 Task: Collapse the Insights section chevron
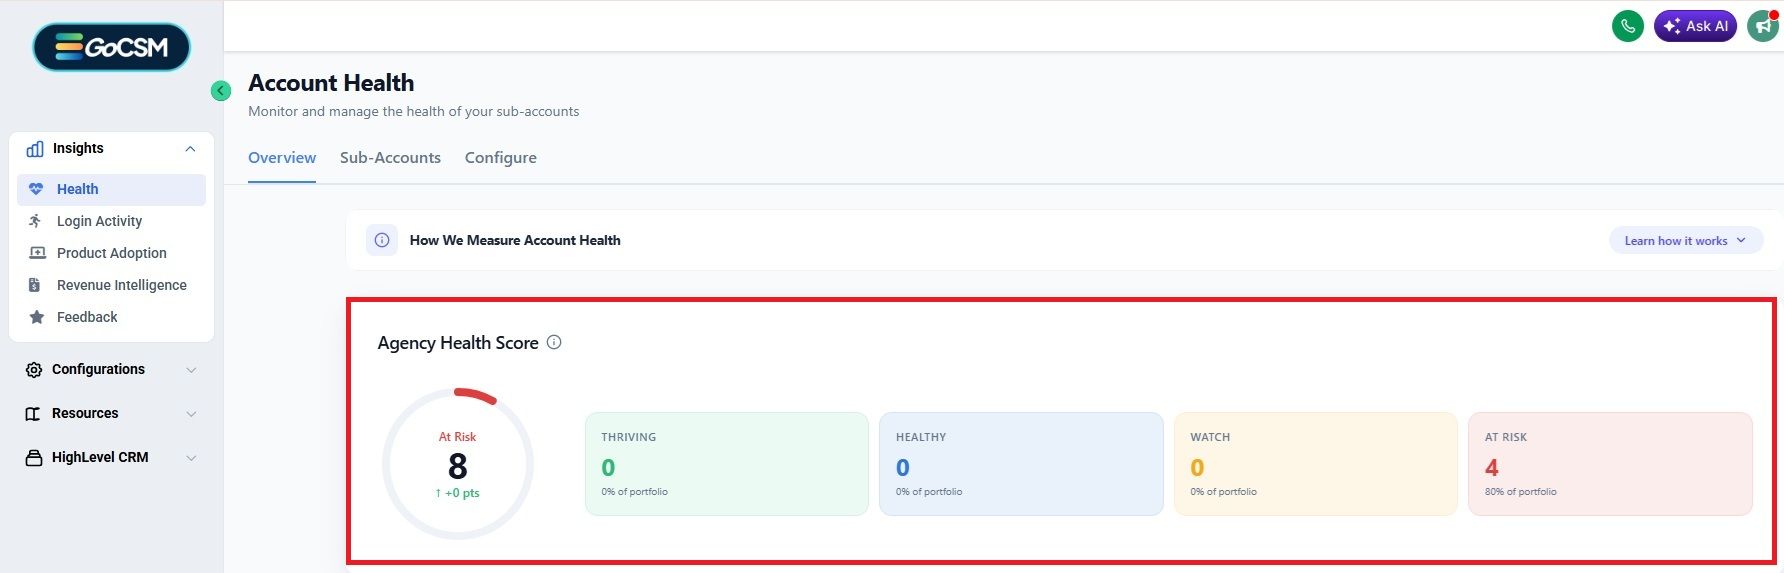click(x=190, y=149)
